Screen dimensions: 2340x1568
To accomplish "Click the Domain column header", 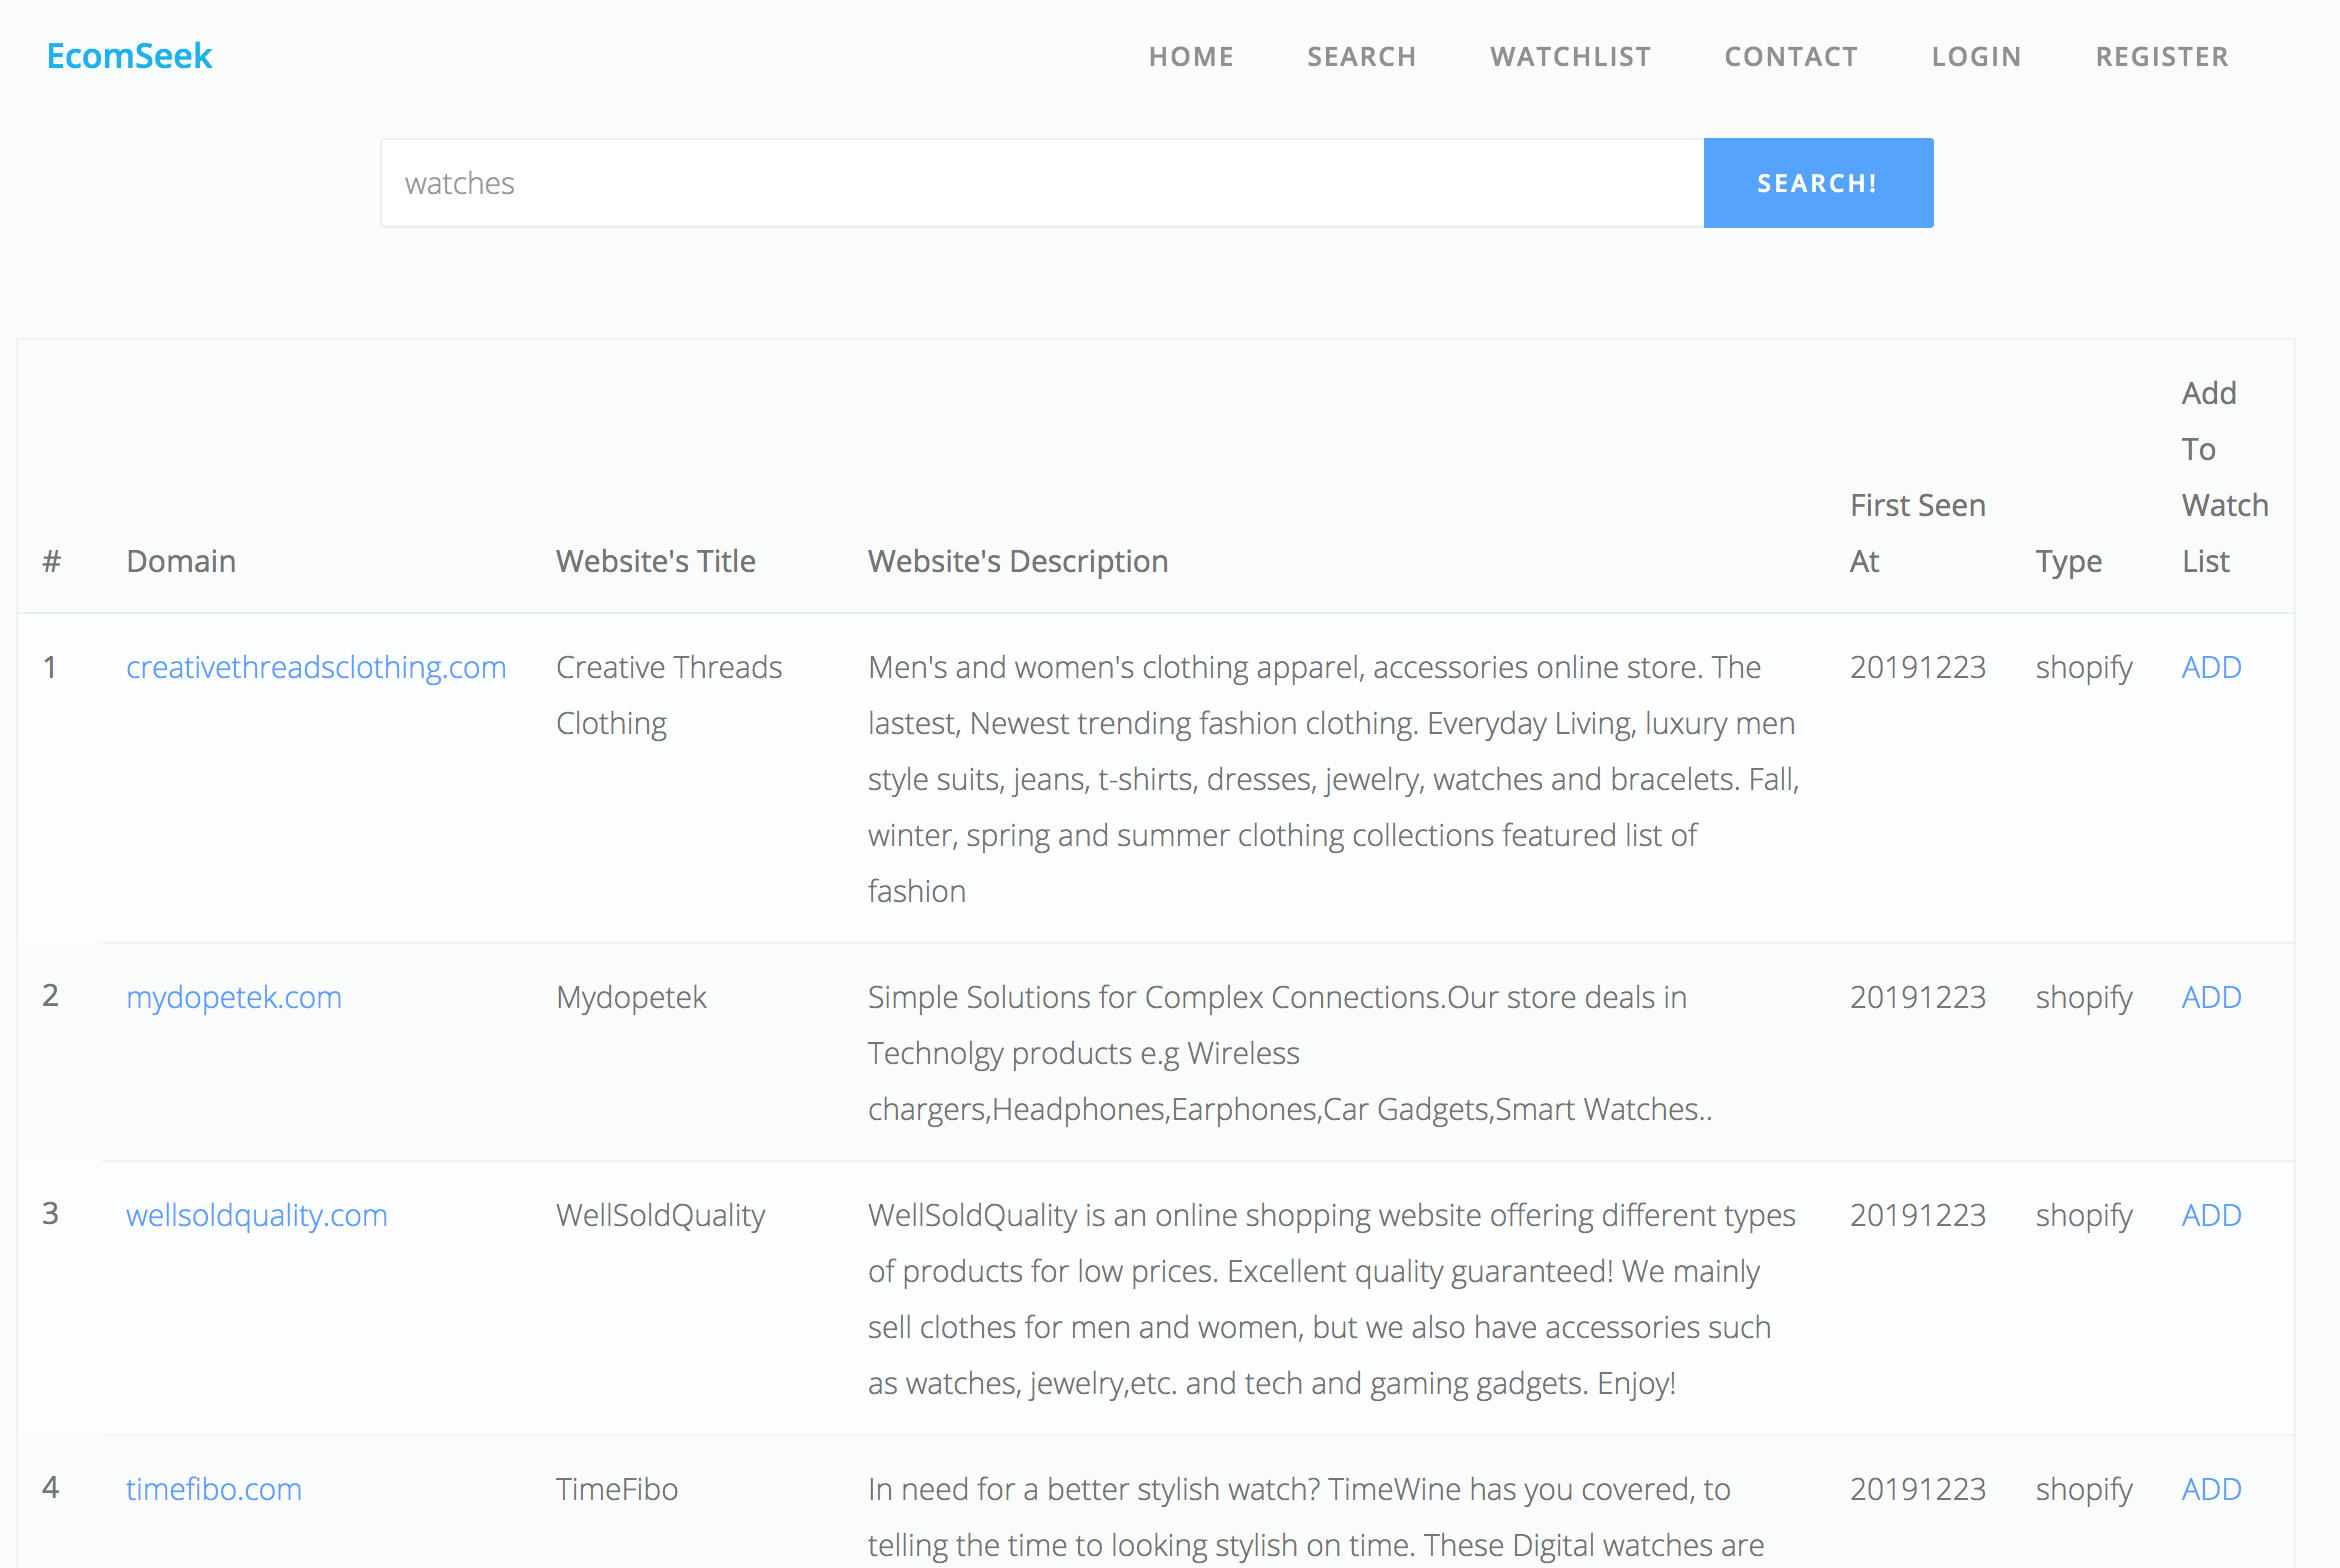I will [x=181, y=561].
